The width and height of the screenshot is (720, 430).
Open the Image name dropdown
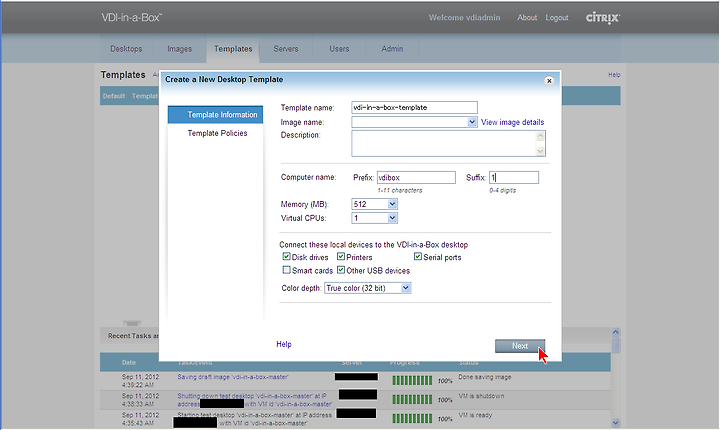pyautogui.click(x=472, y=122)
